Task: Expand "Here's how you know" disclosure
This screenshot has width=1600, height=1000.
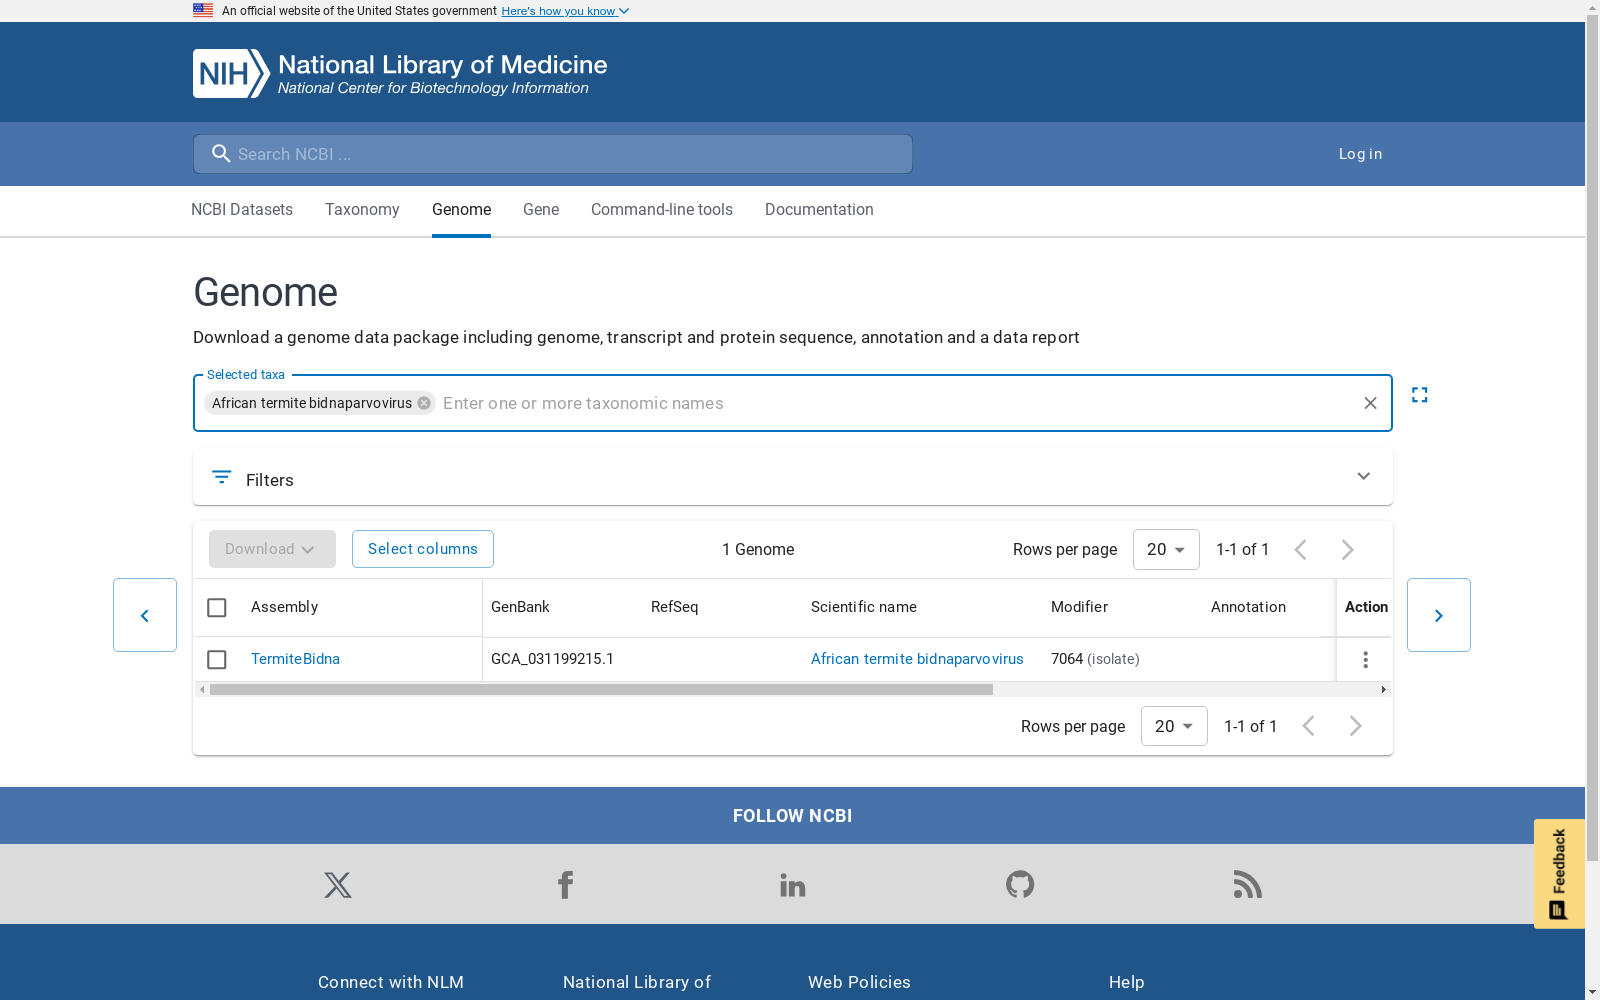Action: click(565, 11)
